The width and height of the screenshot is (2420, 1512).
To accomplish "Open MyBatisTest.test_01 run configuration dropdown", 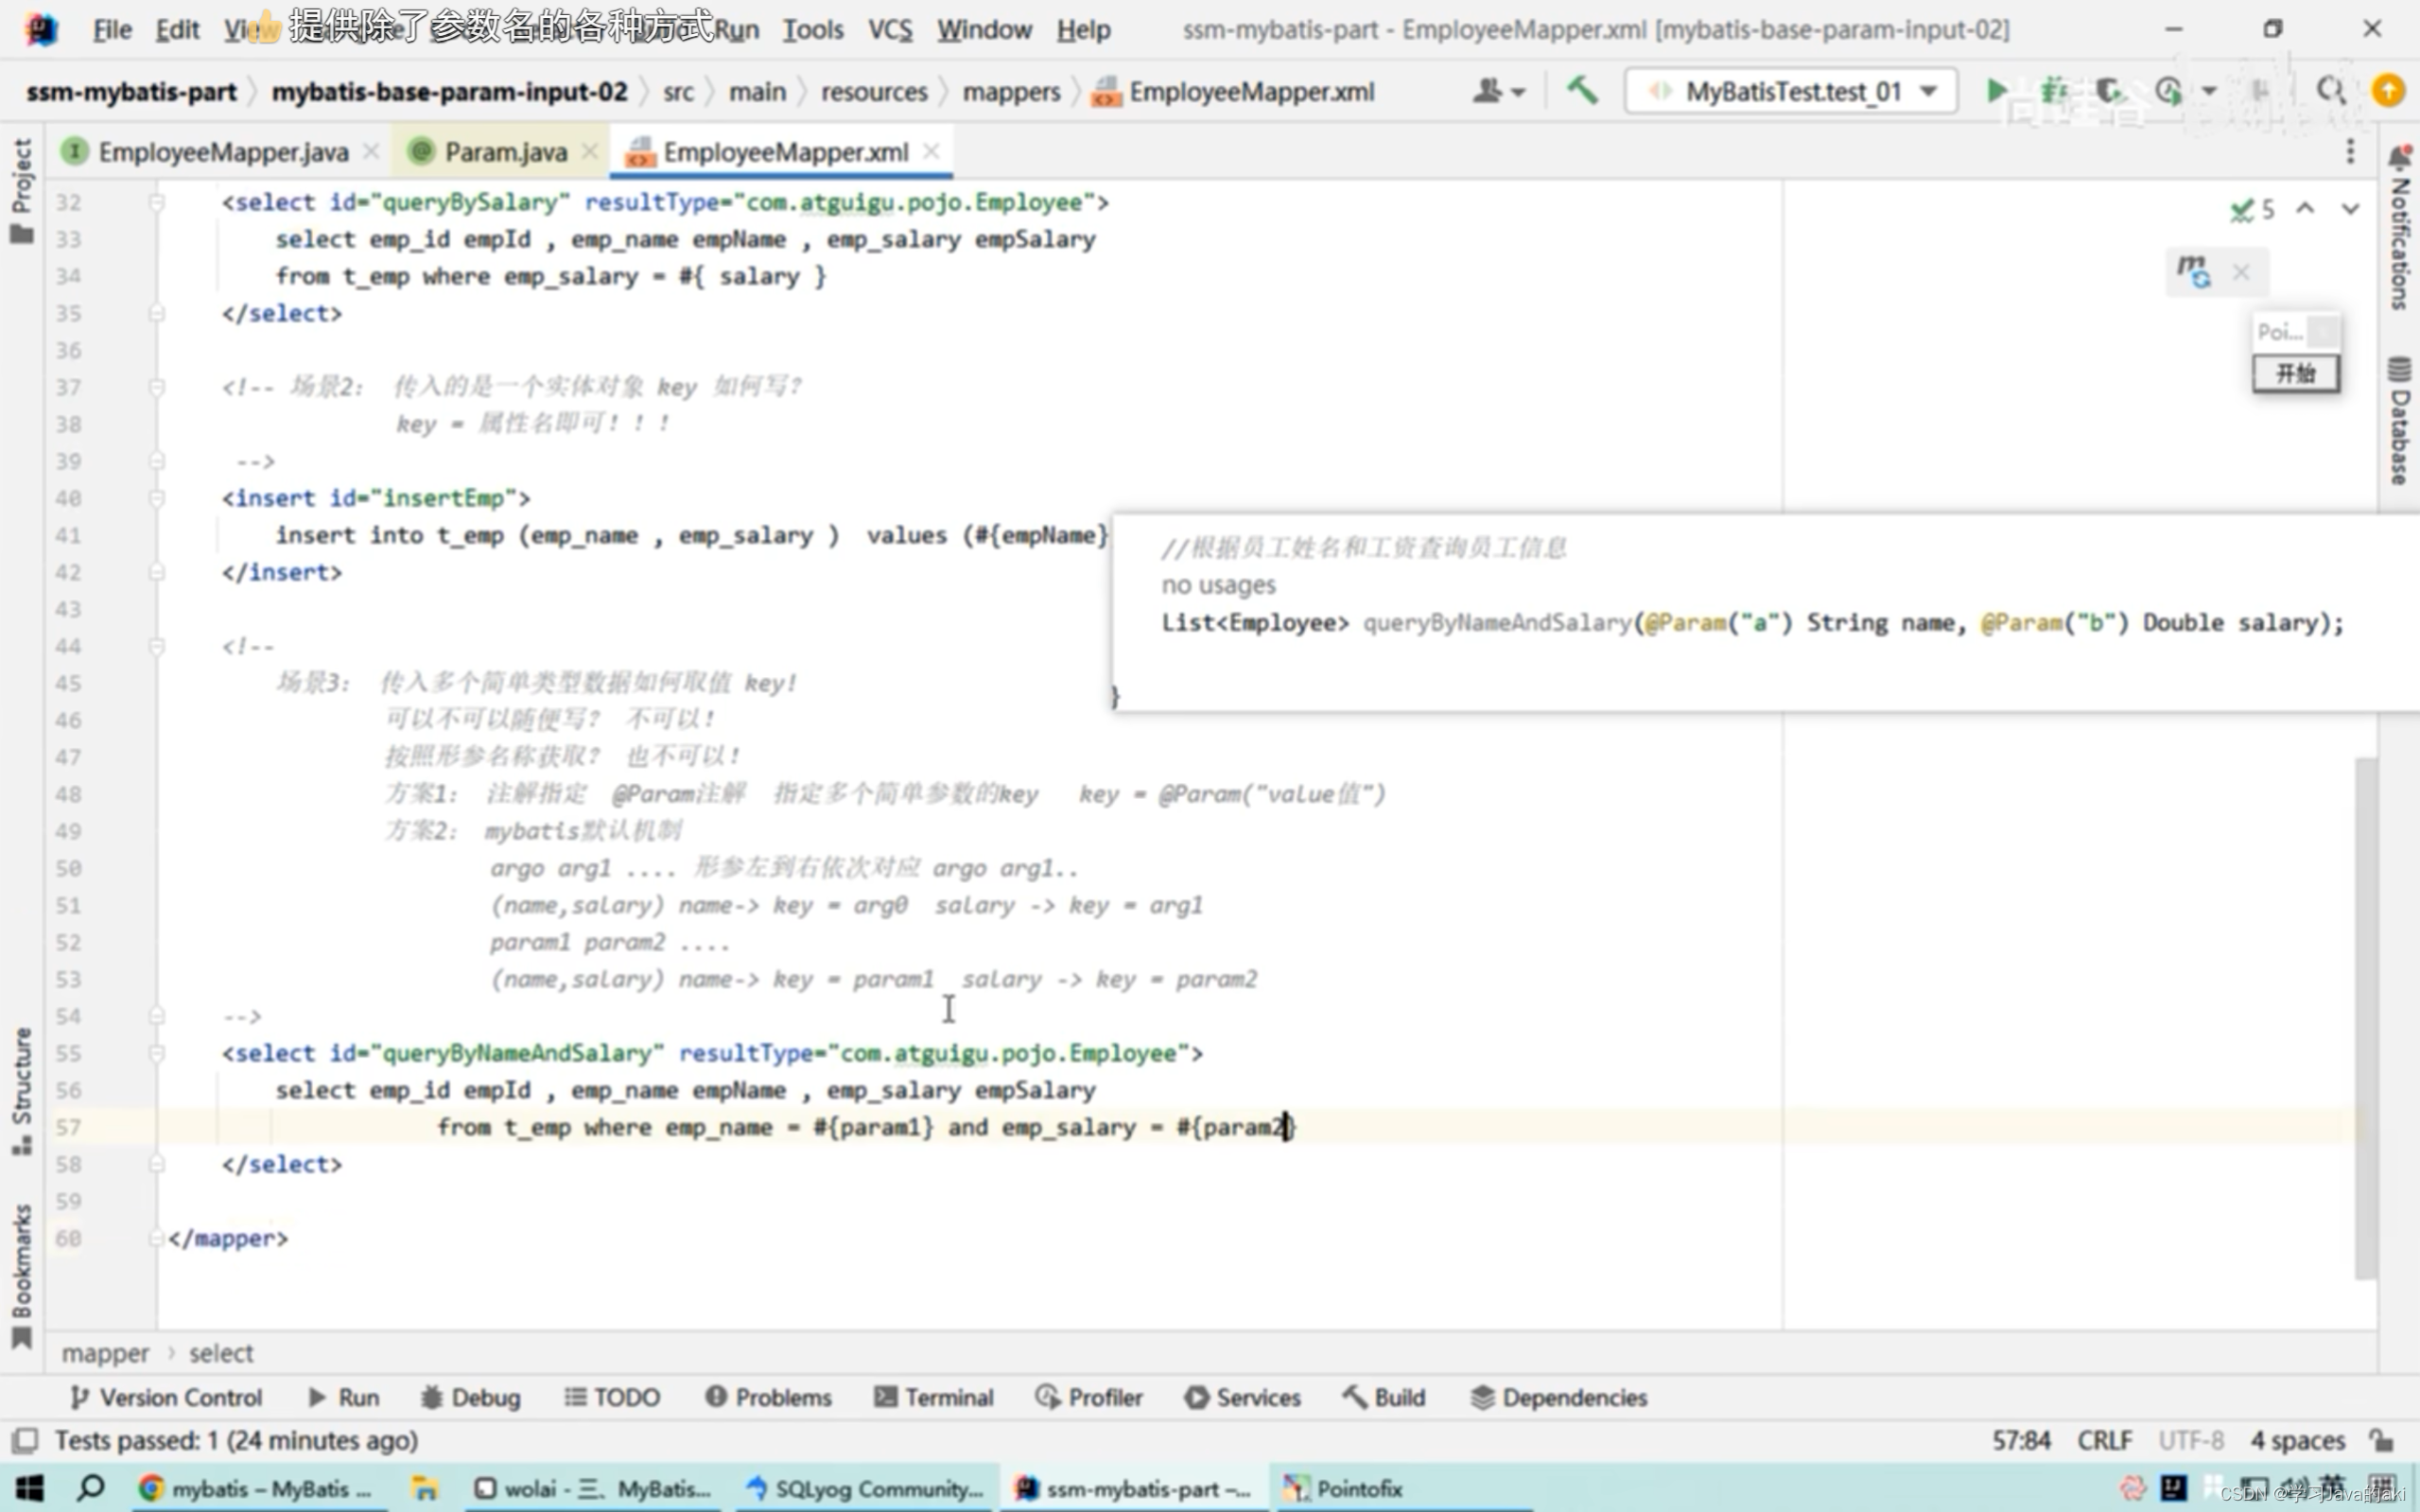I will point(1791,91).
